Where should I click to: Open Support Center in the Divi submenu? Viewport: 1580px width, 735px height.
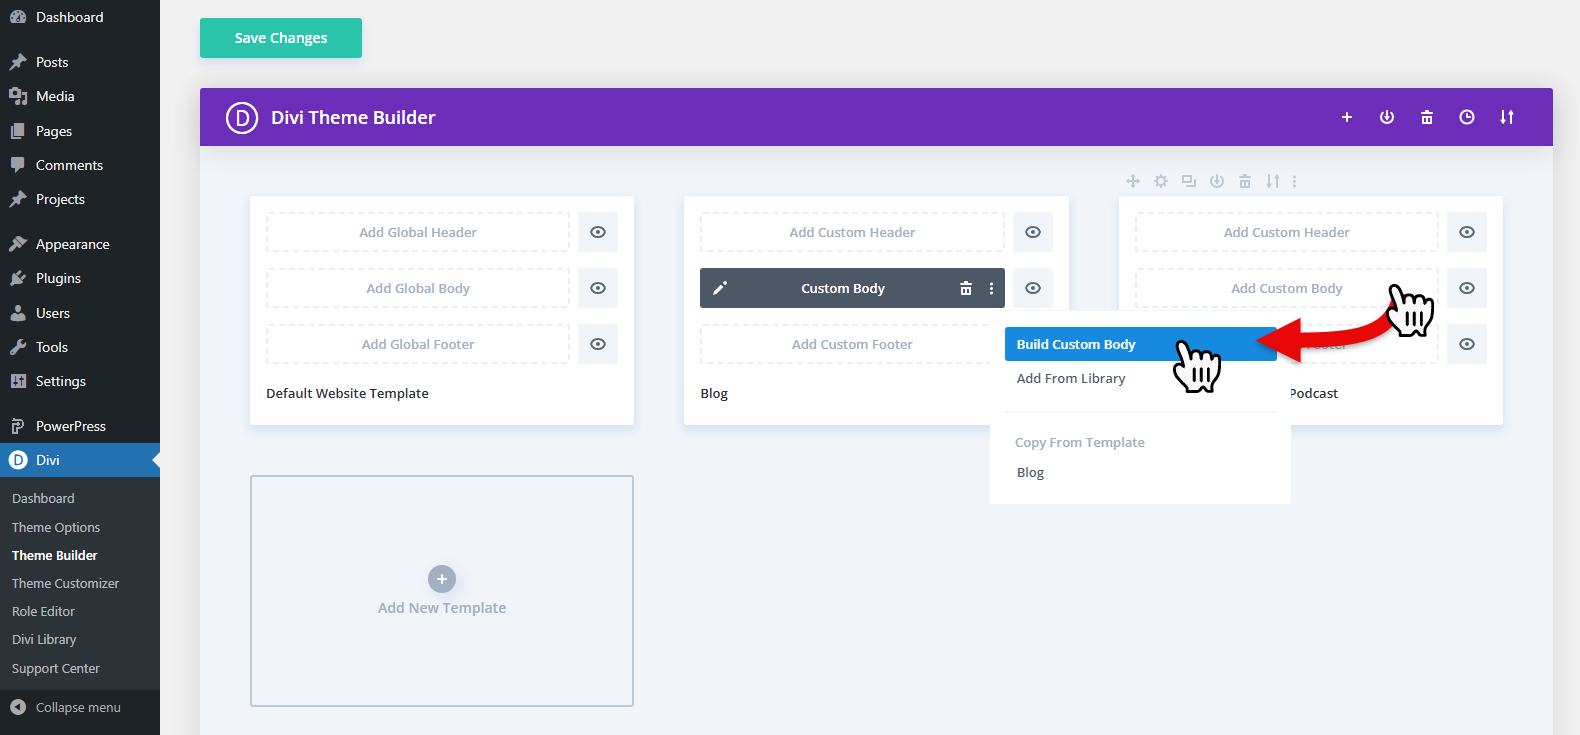pos(56,668)
